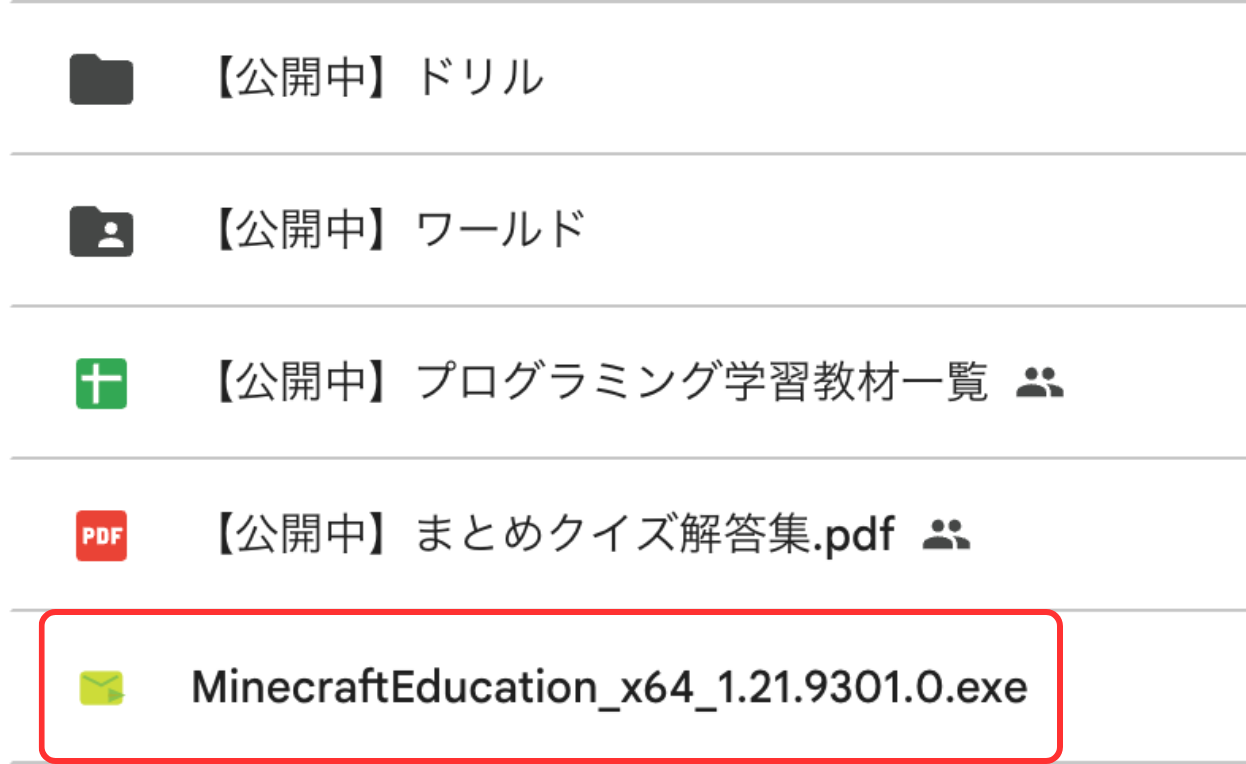Viewport: 1246px width, 764px height.
Task: Click the red PDF icon
Action: coord(100,535)
